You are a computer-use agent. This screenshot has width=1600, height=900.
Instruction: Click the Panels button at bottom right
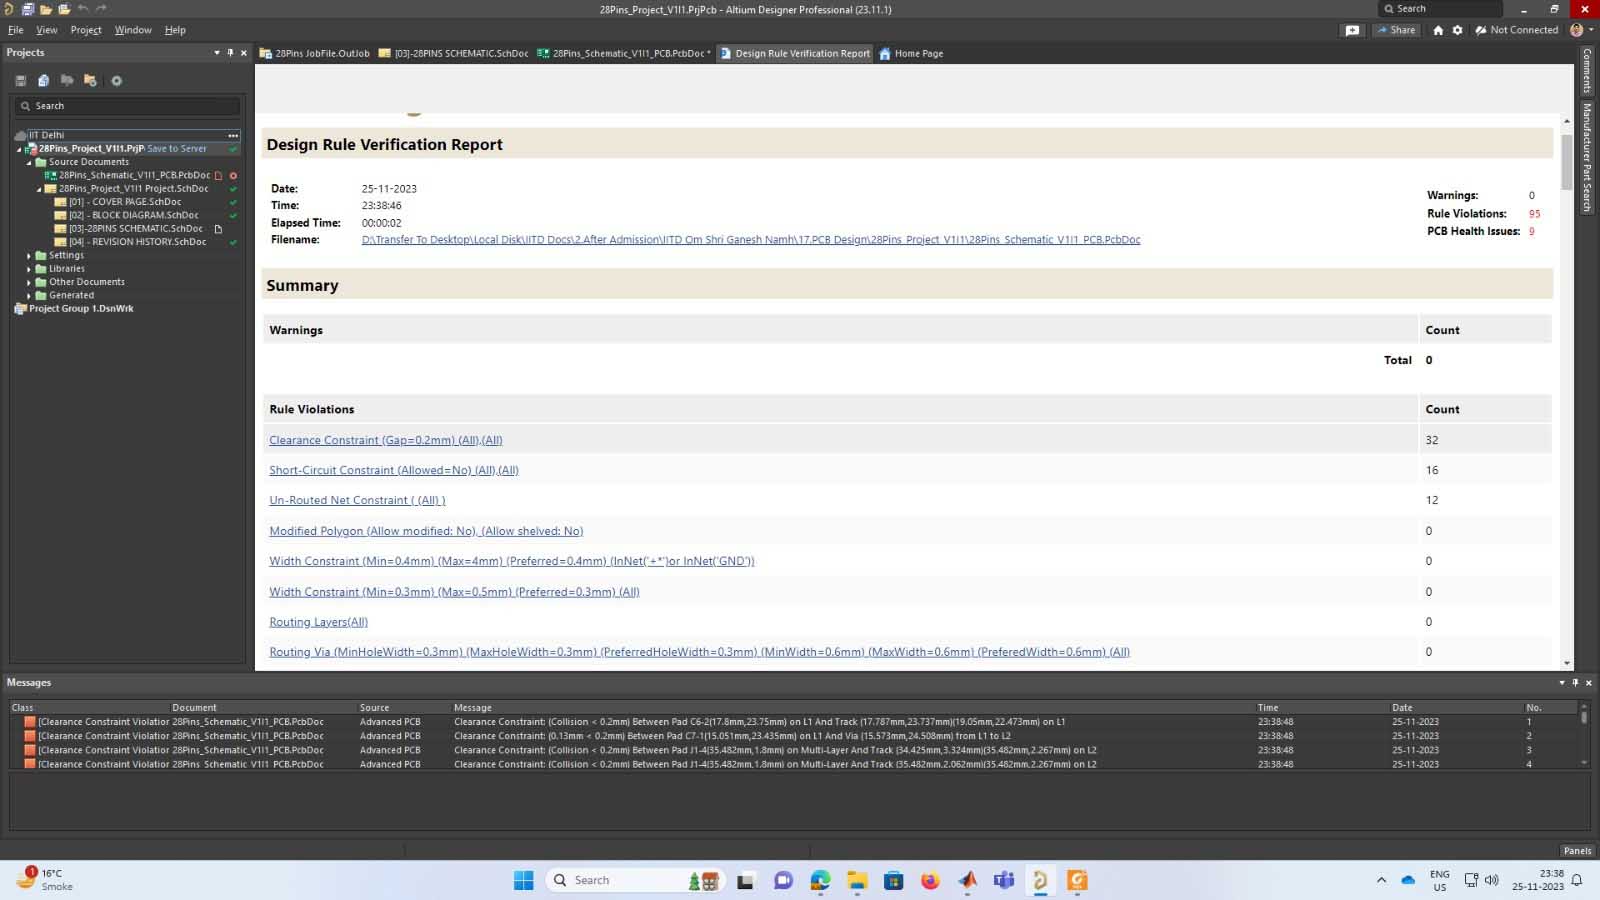pyautogui.click(x=1577, y=851)
